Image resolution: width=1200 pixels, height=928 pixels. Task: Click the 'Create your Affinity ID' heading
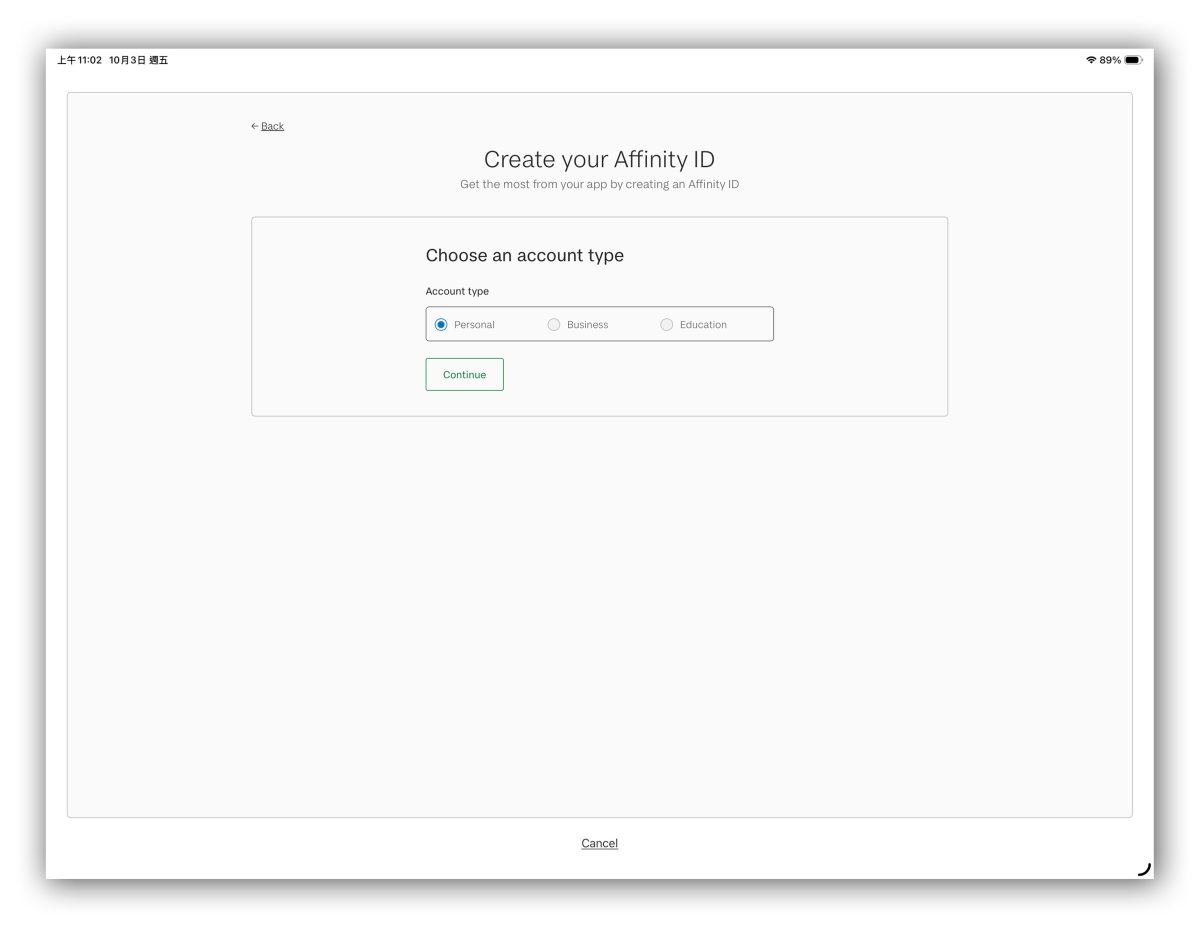pos(599,159)
